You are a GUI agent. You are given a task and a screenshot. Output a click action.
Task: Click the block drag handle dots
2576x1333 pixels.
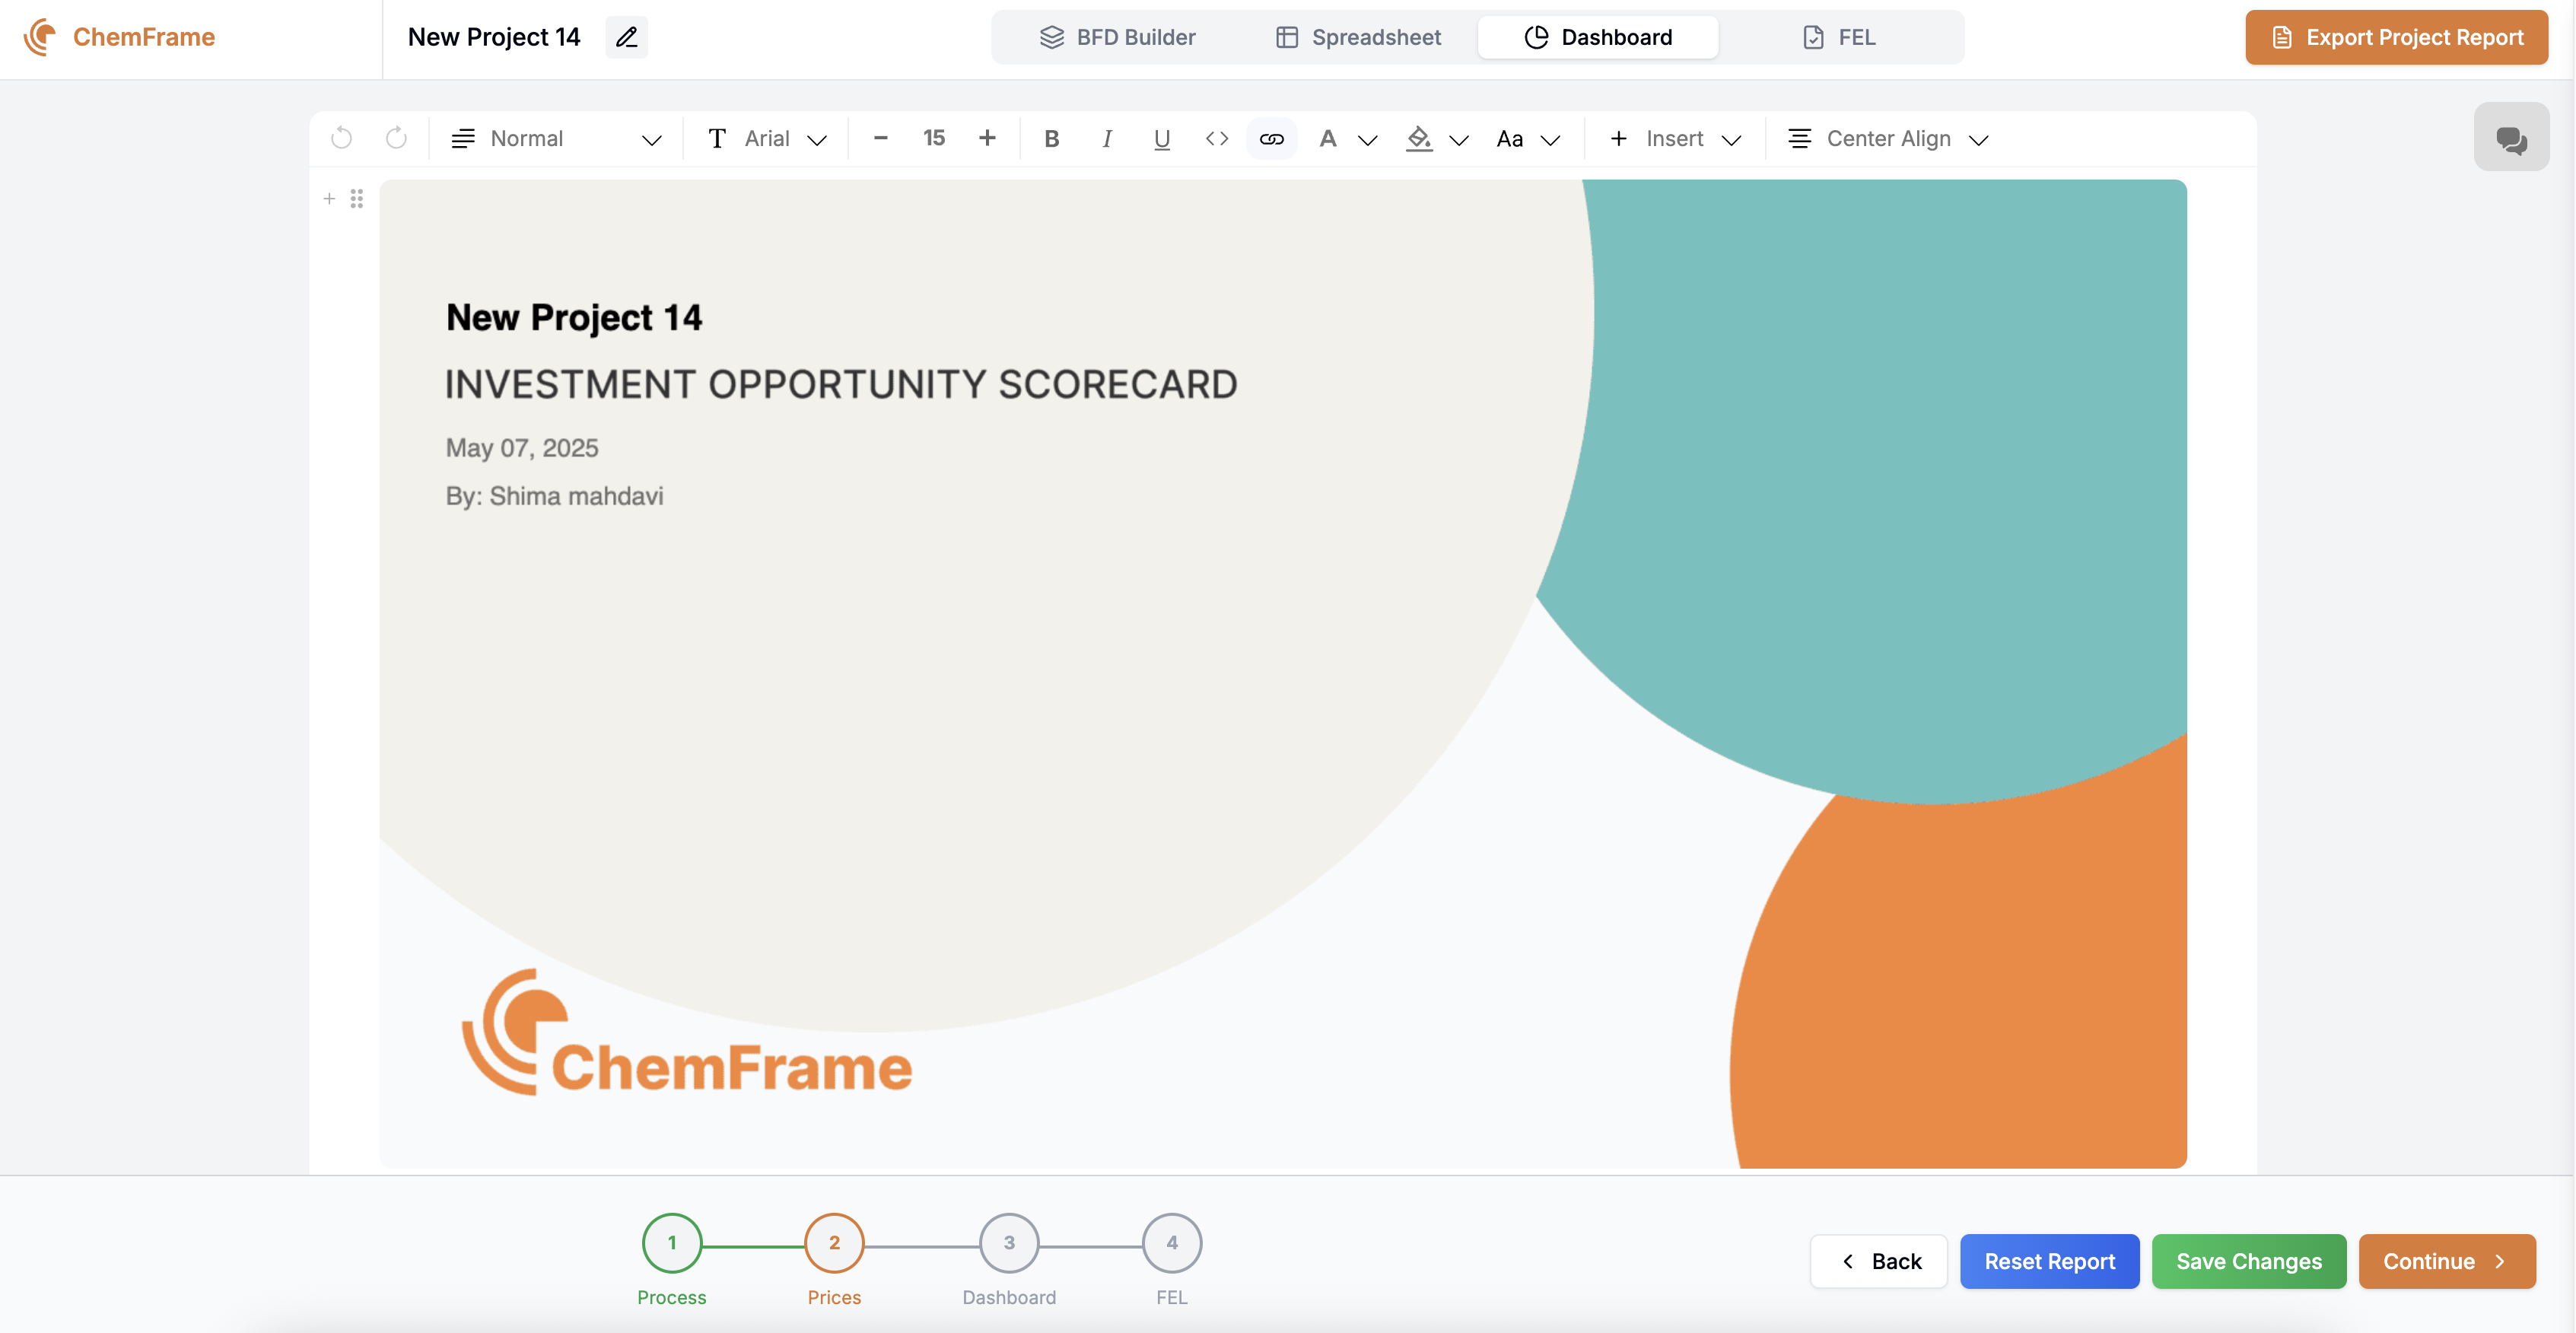tap(357, 199)
